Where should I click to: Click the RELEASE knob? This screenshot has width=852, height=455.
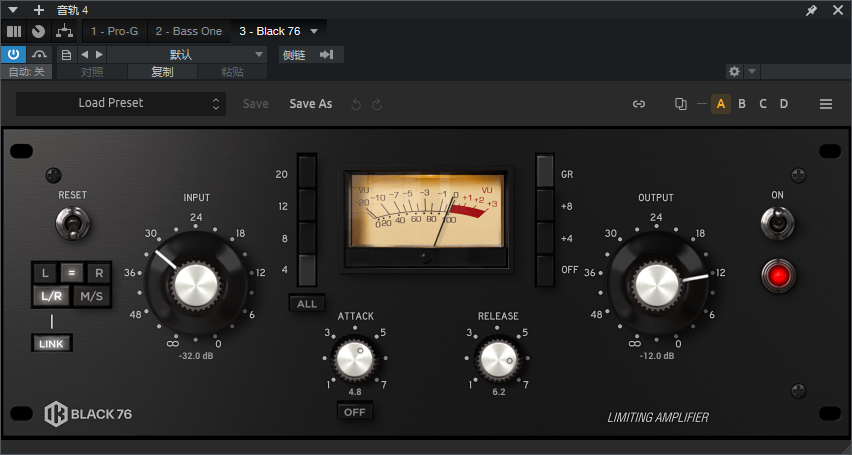(498, 359)
